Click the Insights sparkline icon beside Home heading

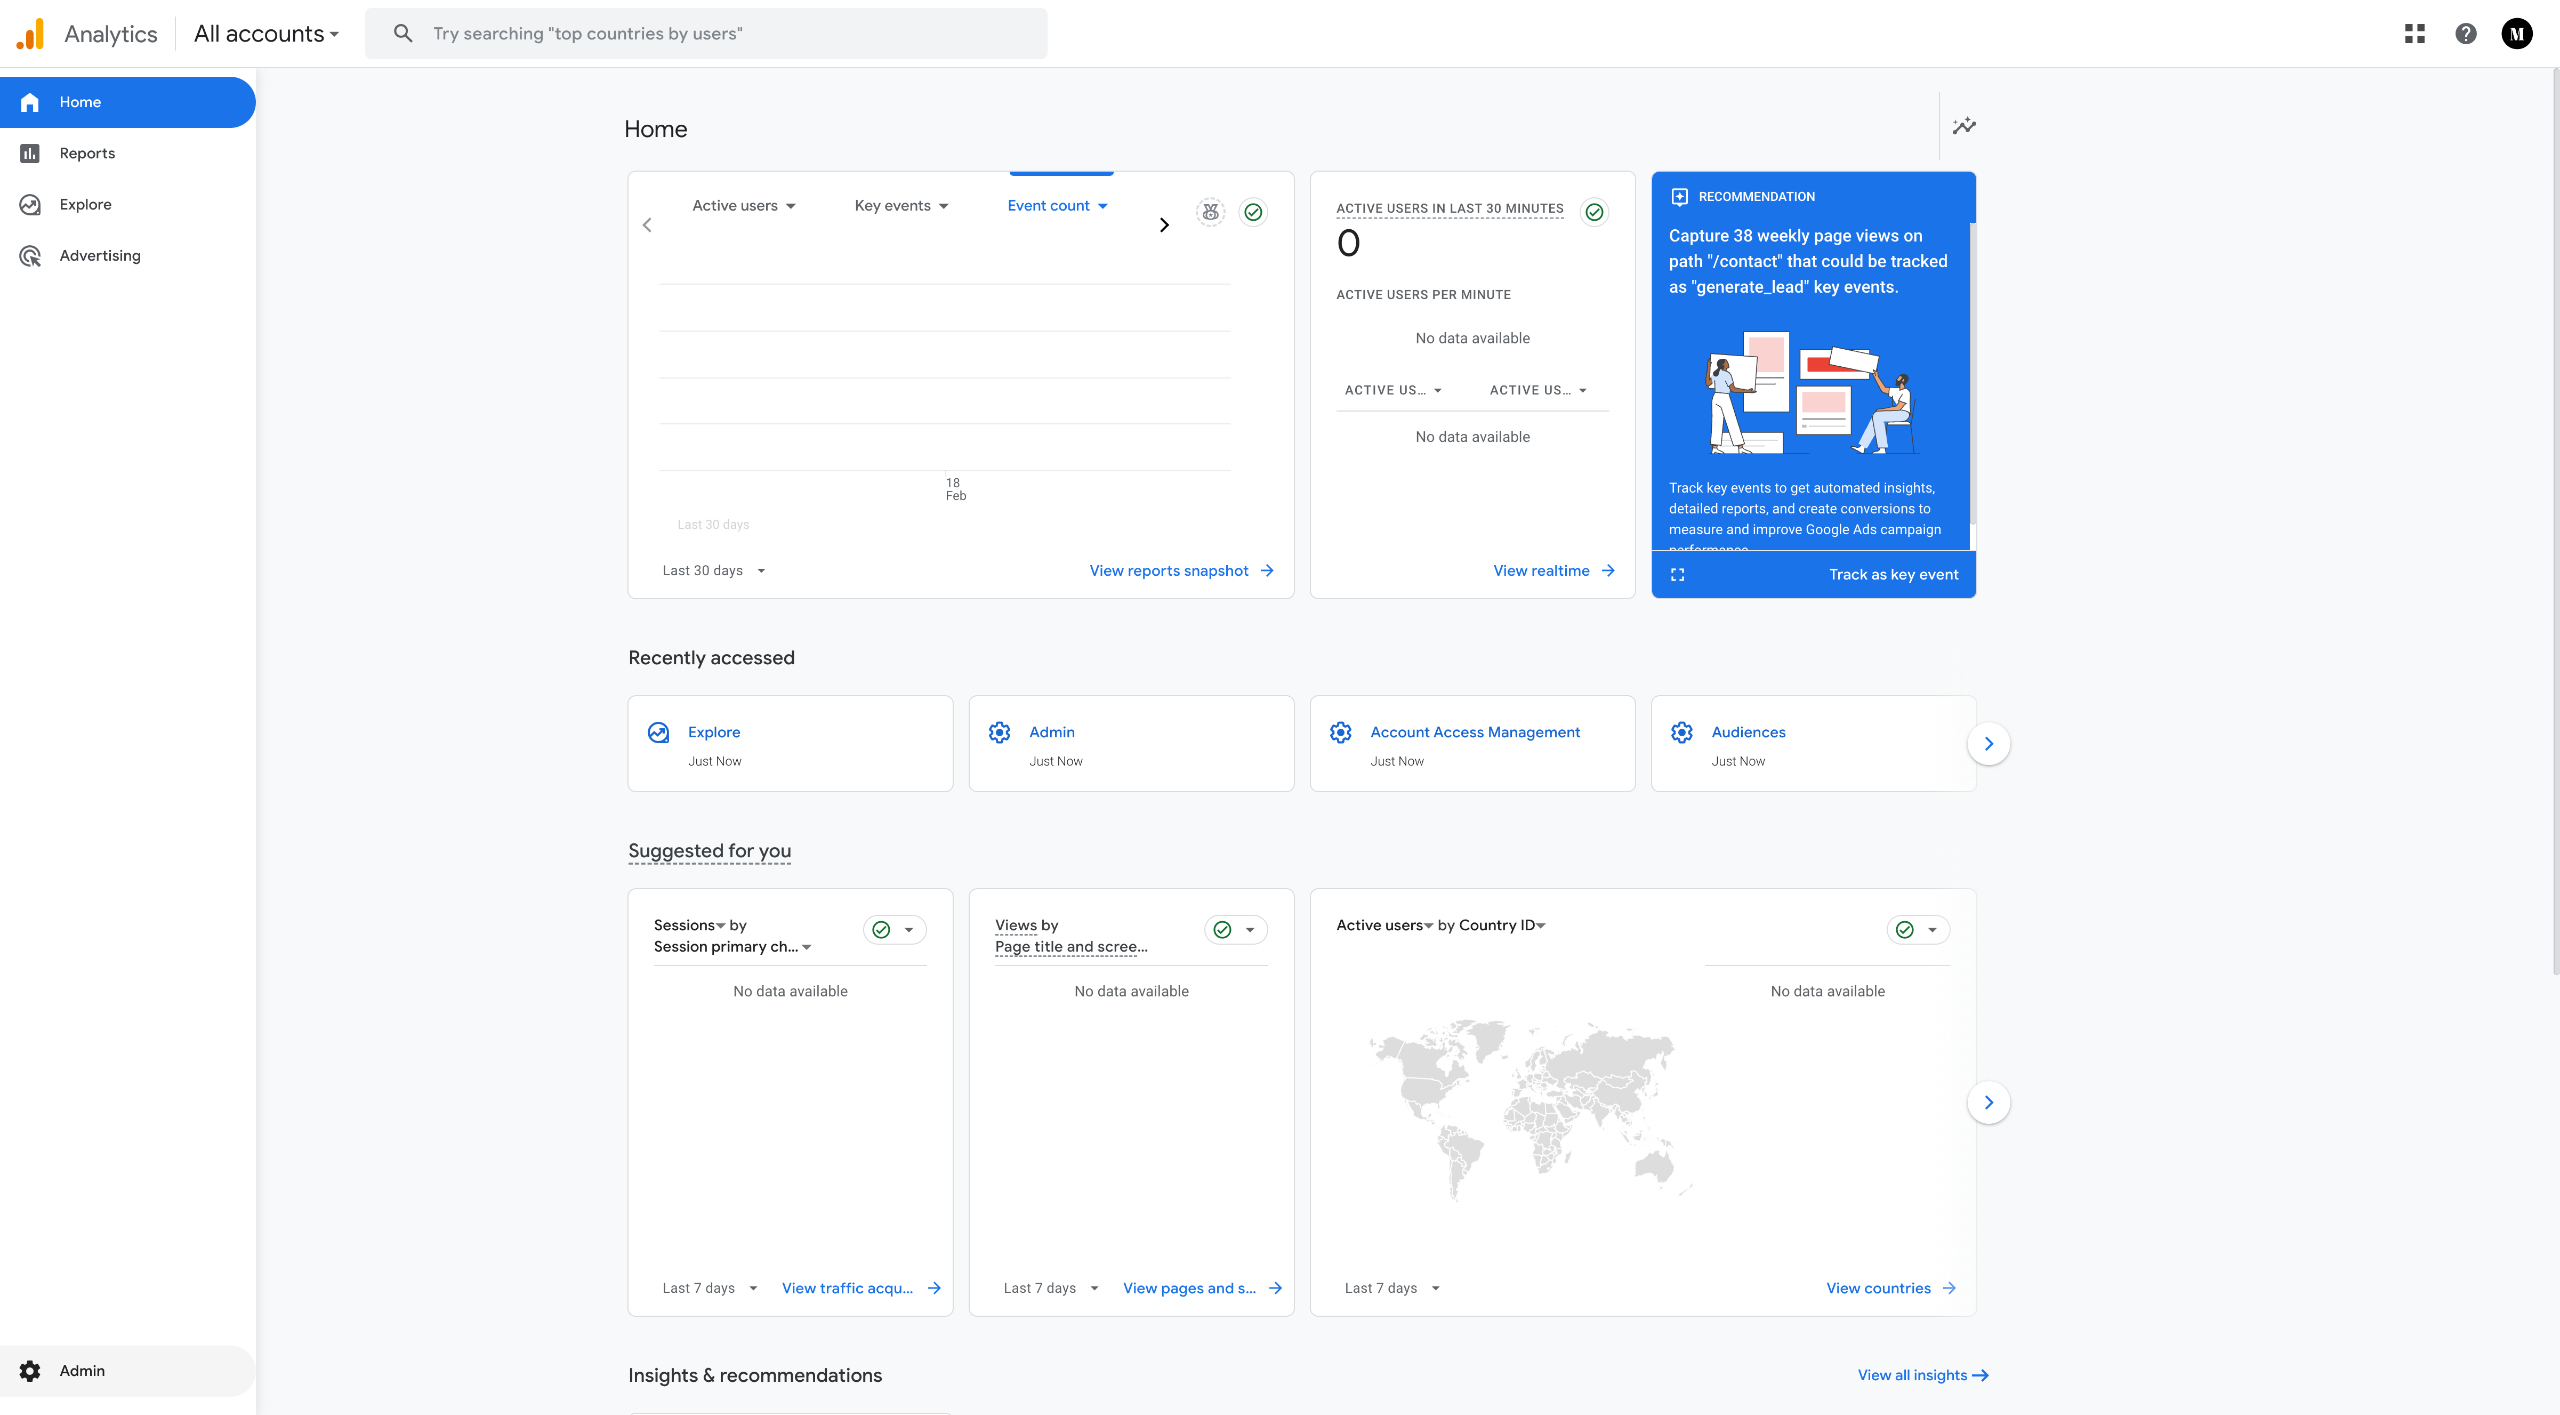coord(1964,126)
